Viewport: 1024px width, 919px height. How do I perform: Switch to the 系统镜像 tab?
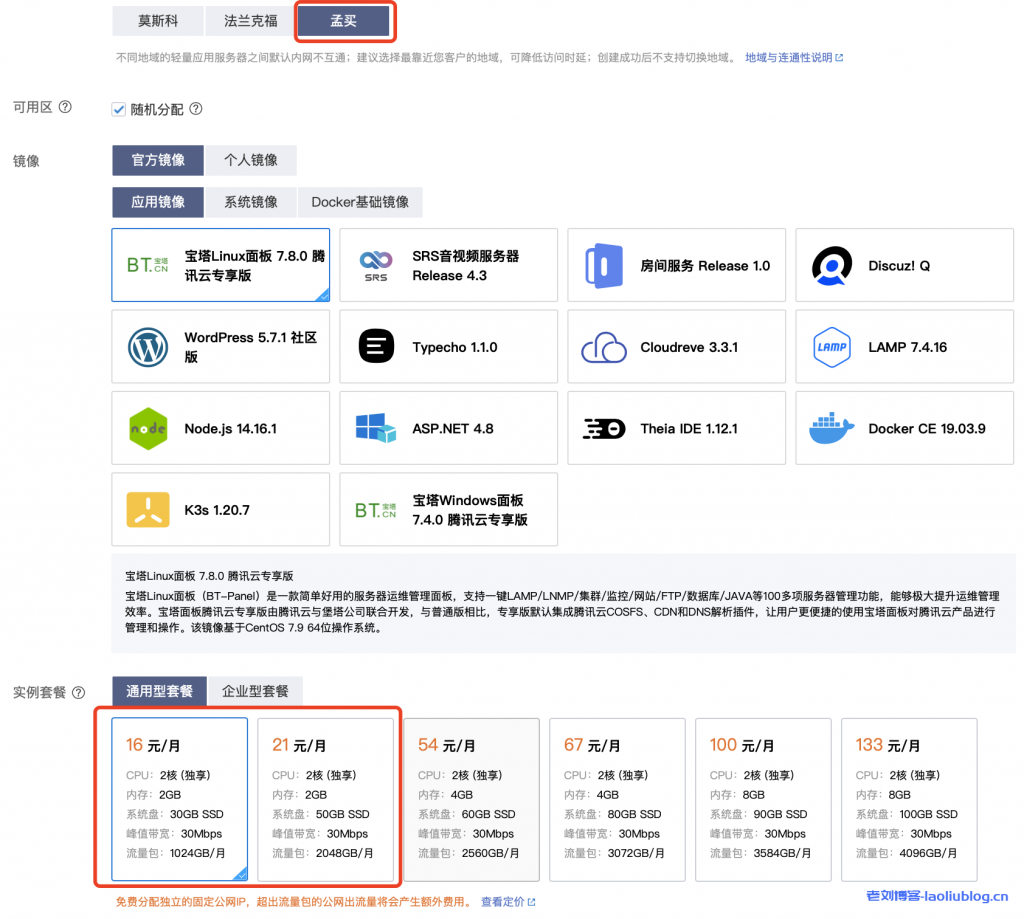[x=251, y=202]
